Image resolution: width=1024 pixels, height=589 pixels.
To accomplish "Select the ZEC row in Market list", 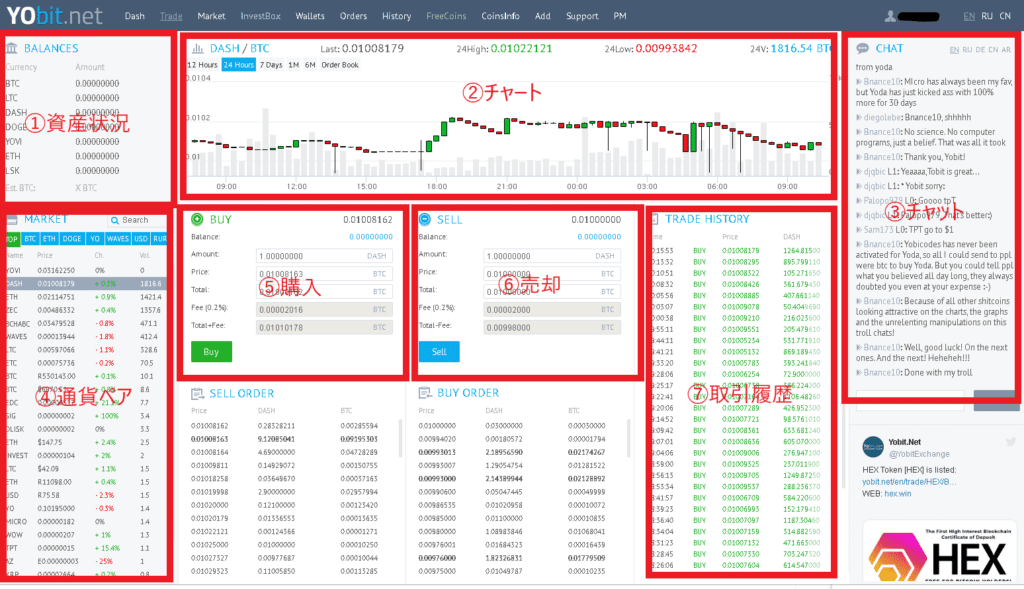I will point(85,310).
